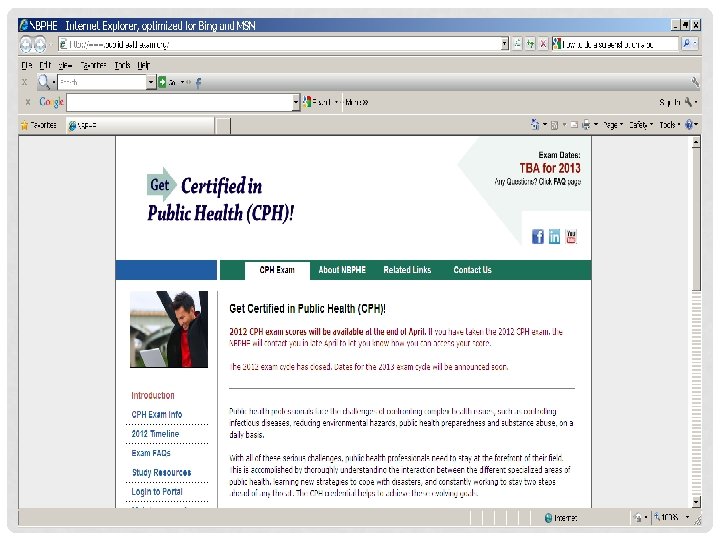Open the search toolbar wrench options at right
The width and height of the screenshot is (720, 540).
[695, 82]
